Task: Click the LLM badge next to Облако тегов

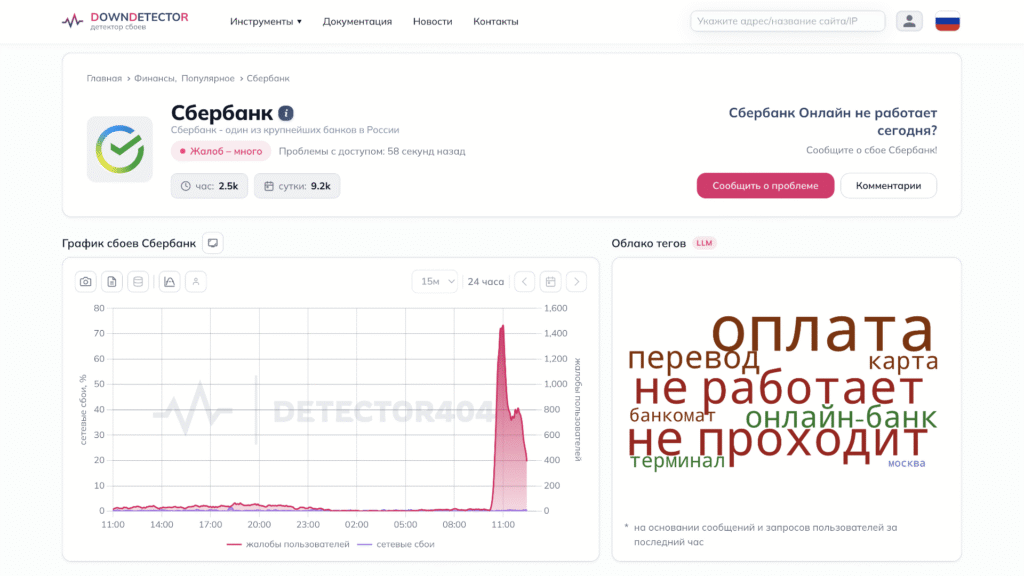Action: click(x=704, y=242)
